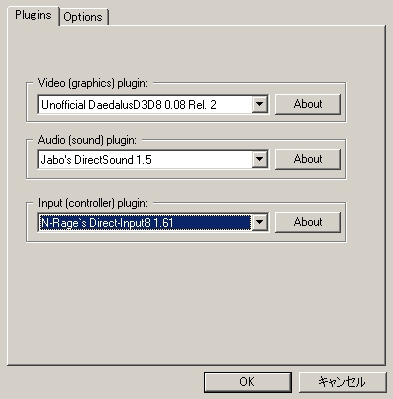Image resolution: width=393 pixels, height=399 pixels.
Task: Expand the Audio plugin dropdown arrow
Action: [x=260, y=159]
